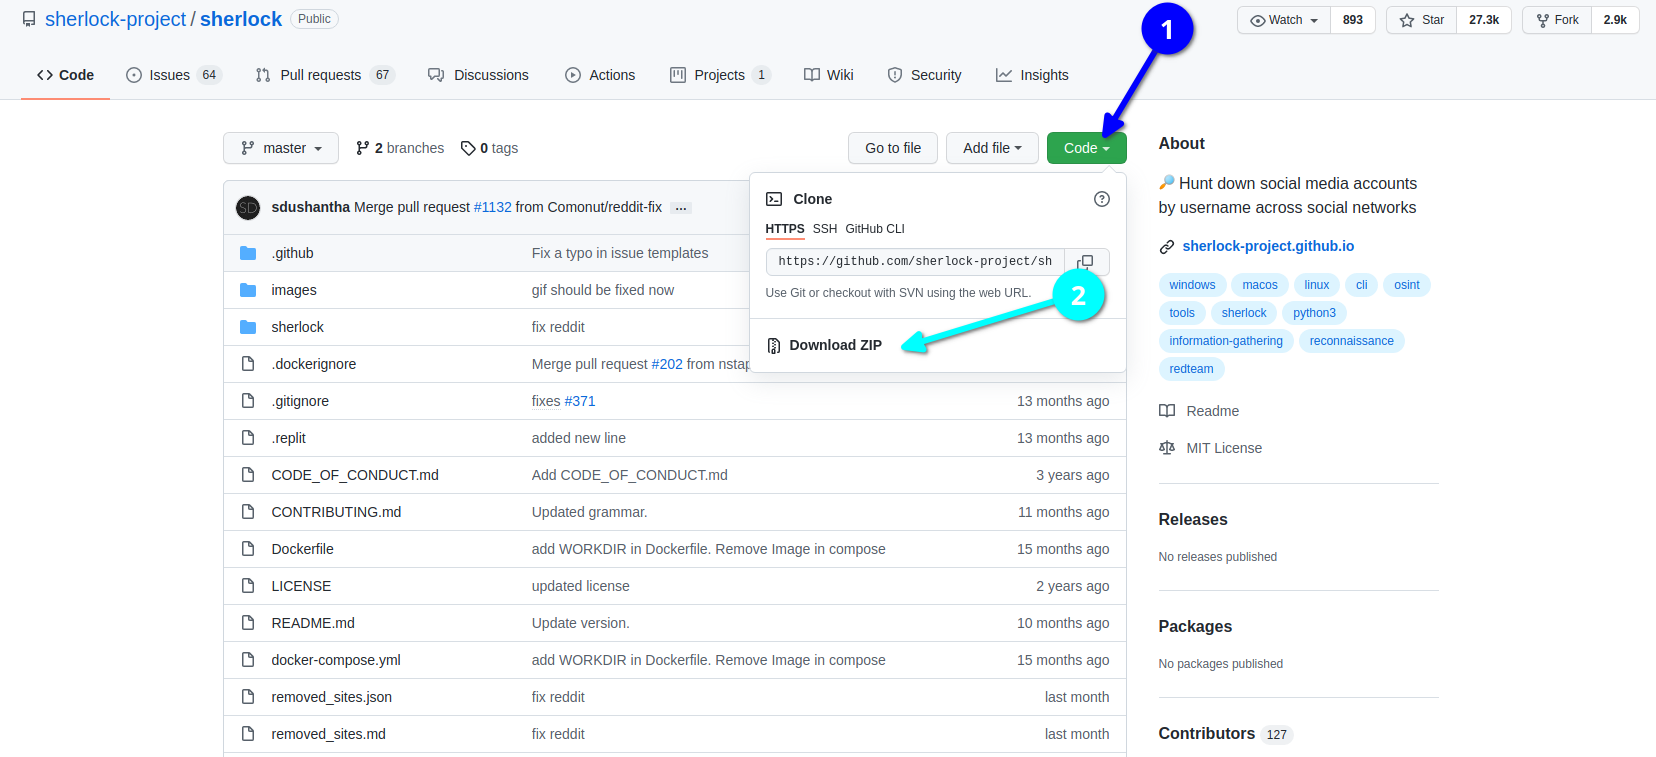
Task: Click file icon of Dockerfile
Action: coord(248,549)
